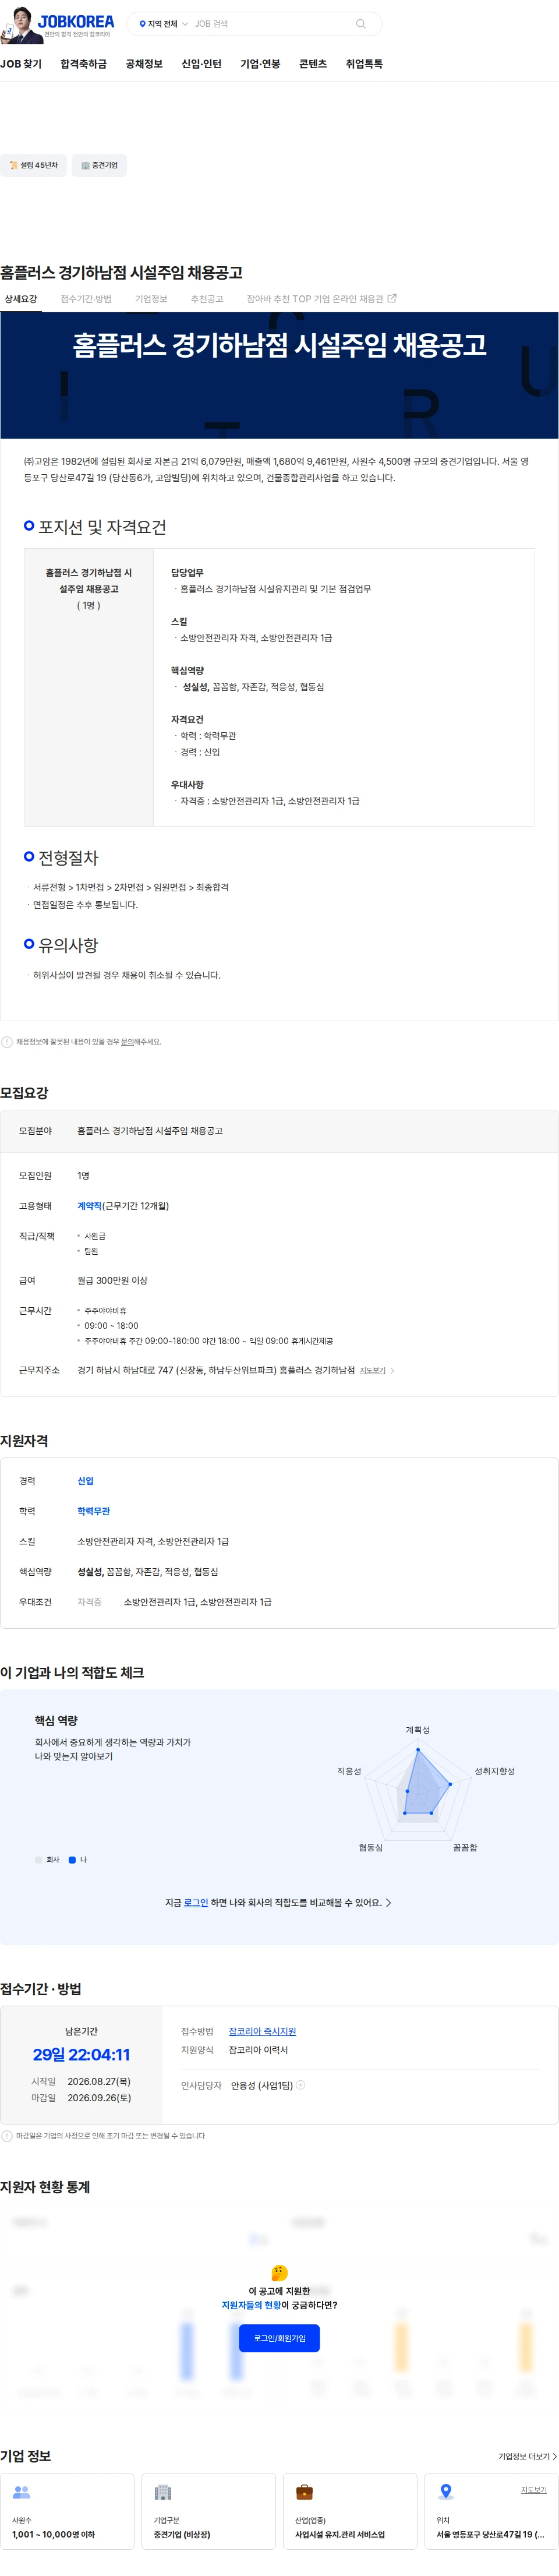Open the 신입·인턴 menu

(x=201, y=64)
